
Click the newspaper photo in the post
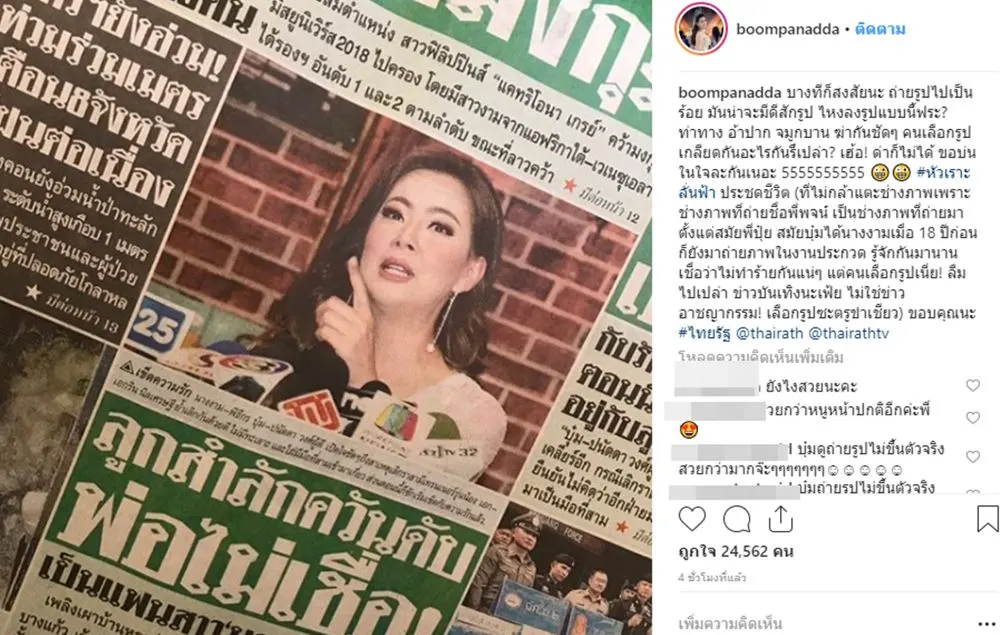(326, 318)
